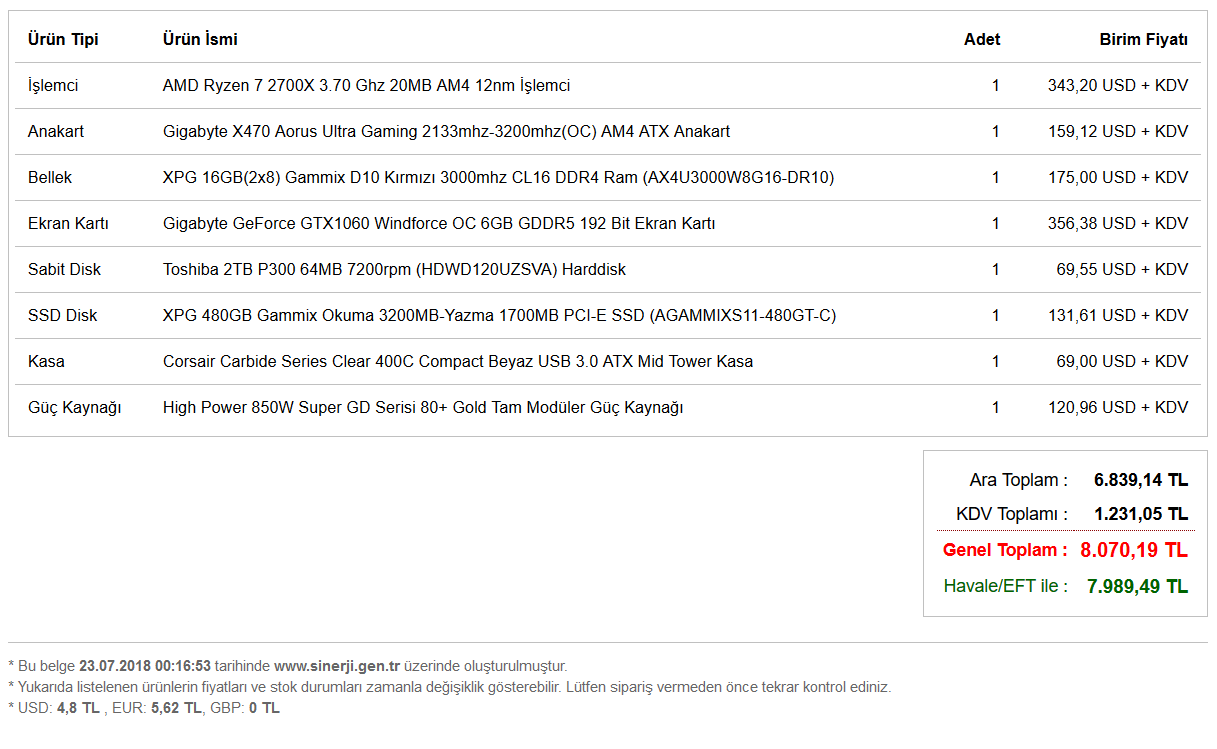Select the AMD Ryzen 7 2700X product name
Viewport: 1217px width, 749px height.
click(366, 86)
